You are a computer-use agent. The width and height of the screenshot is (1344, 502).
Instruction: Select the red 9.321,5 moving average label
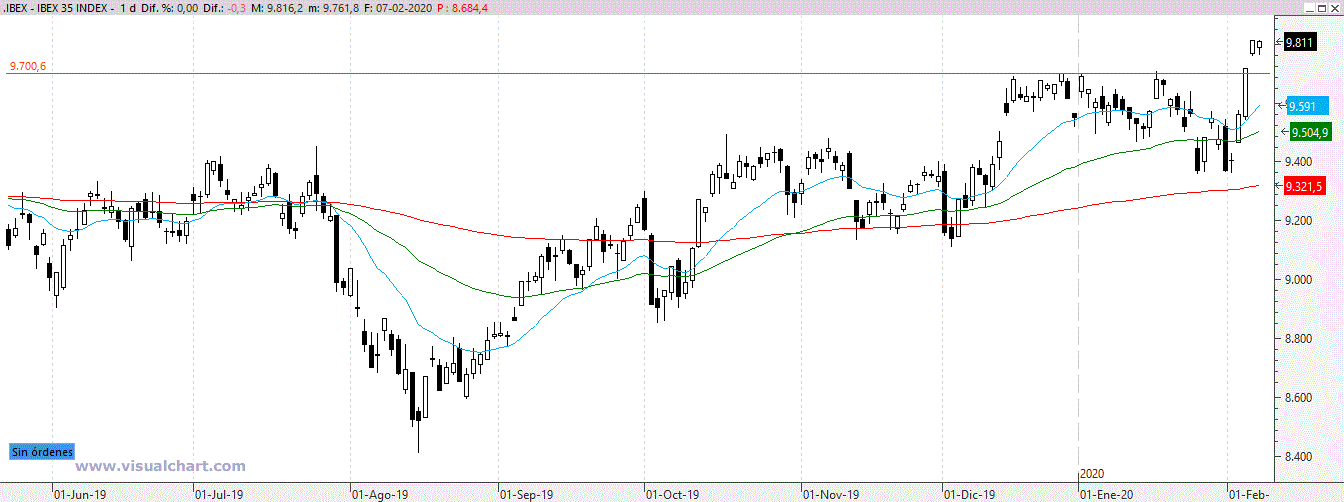1305,187
